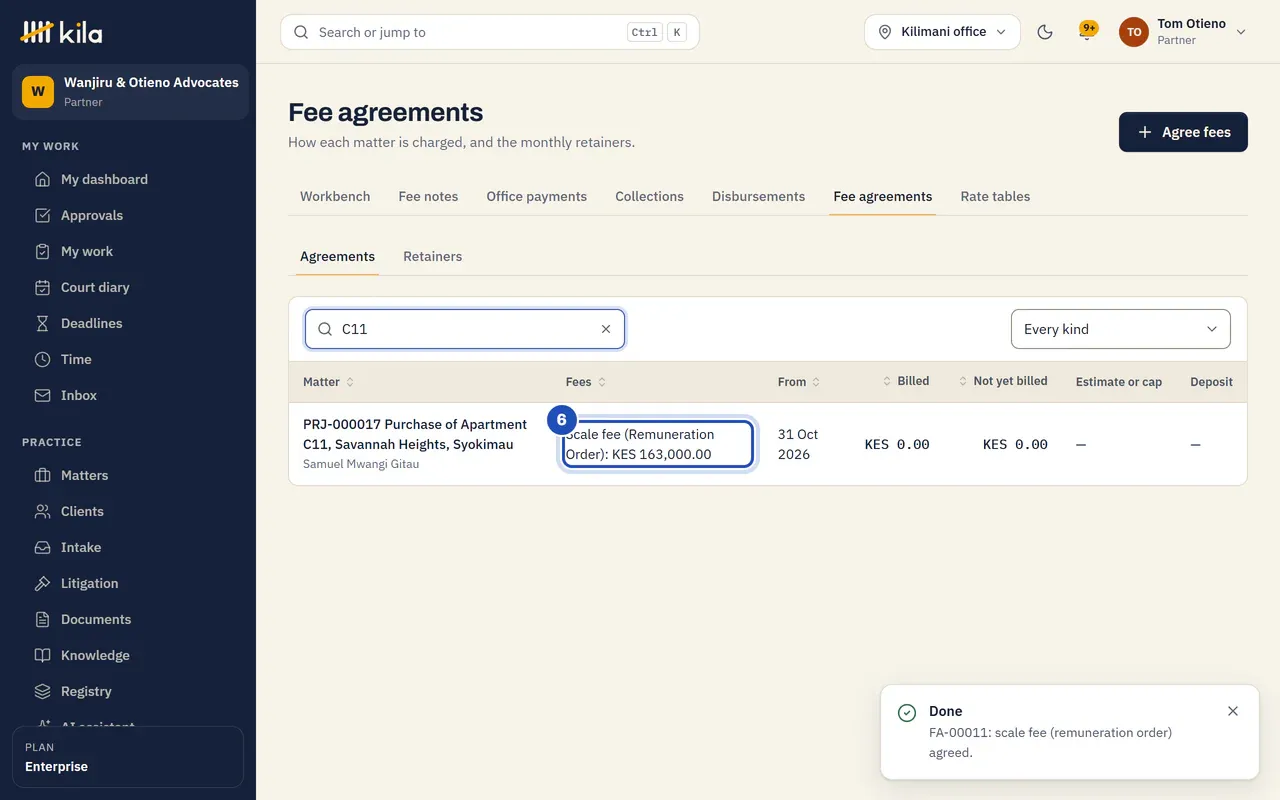This screenshot has width=1280, height=800.
Task: Open the Every kind filter dropdown
Action: [1121, 329]
